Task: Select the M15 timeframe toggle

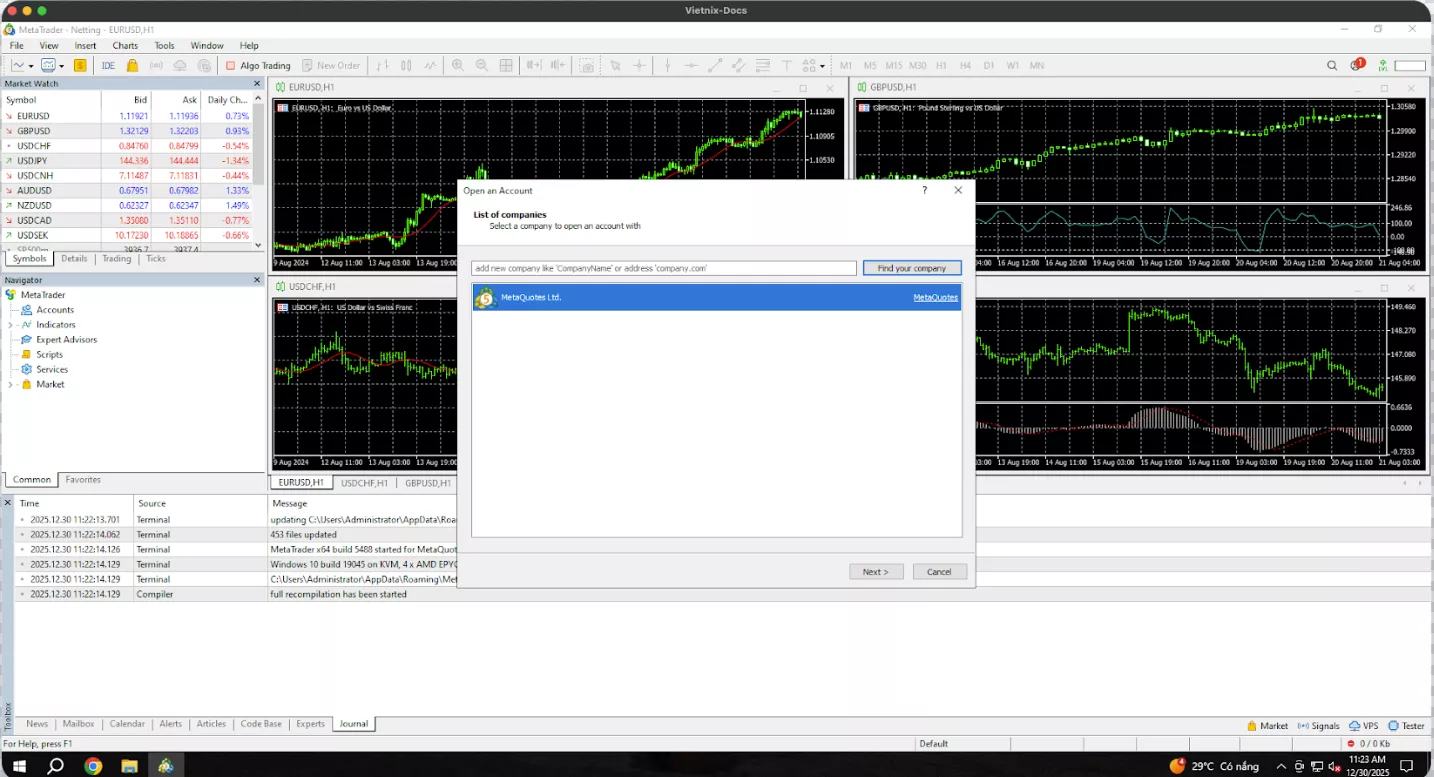Action: point(893,66)
